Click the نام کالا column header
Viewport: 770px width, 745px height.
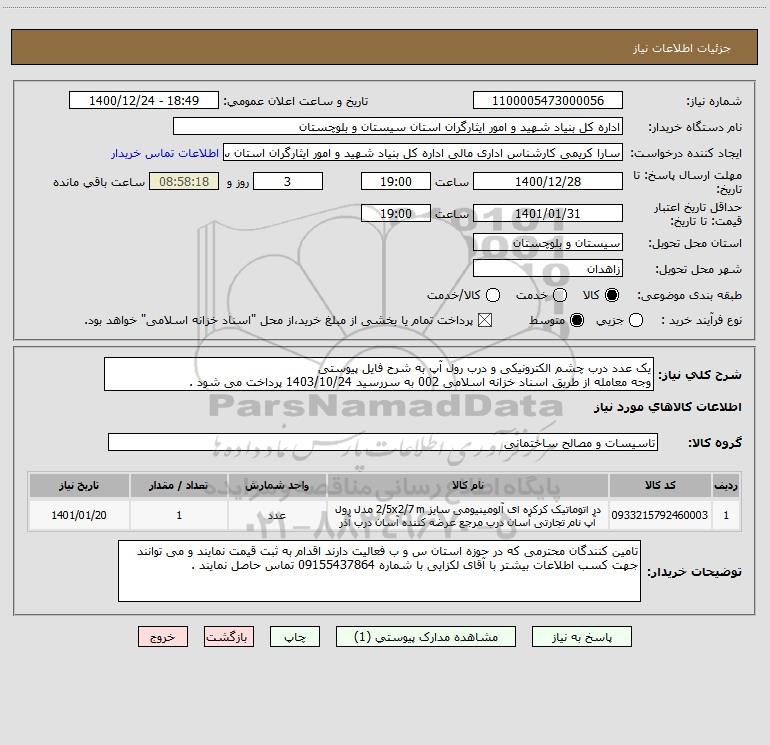pyautogui.click(x=468, y=486)
